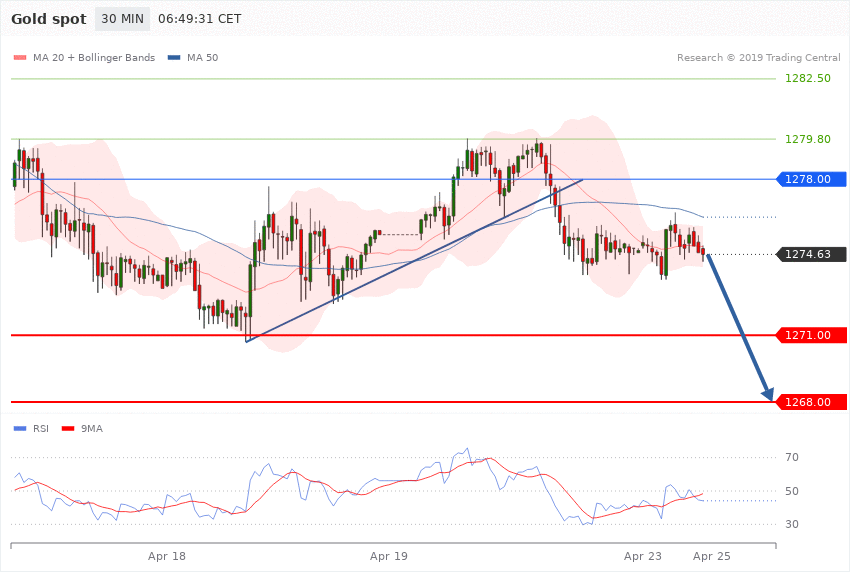Click the RSI indicator label

pyautogui.click(x=41, y=429)
